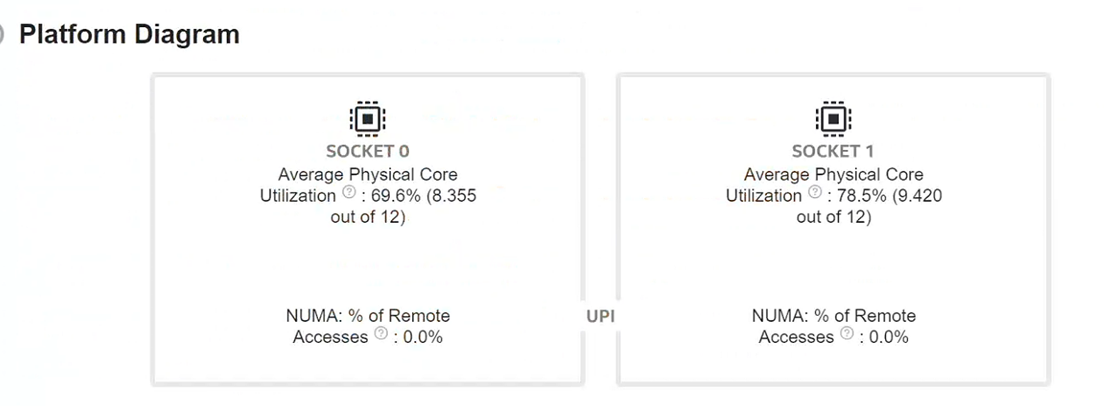Screen dimensions: 1104x406
Task: Click the Socket 0 CPU chip icon
Action: click(368, 118)
